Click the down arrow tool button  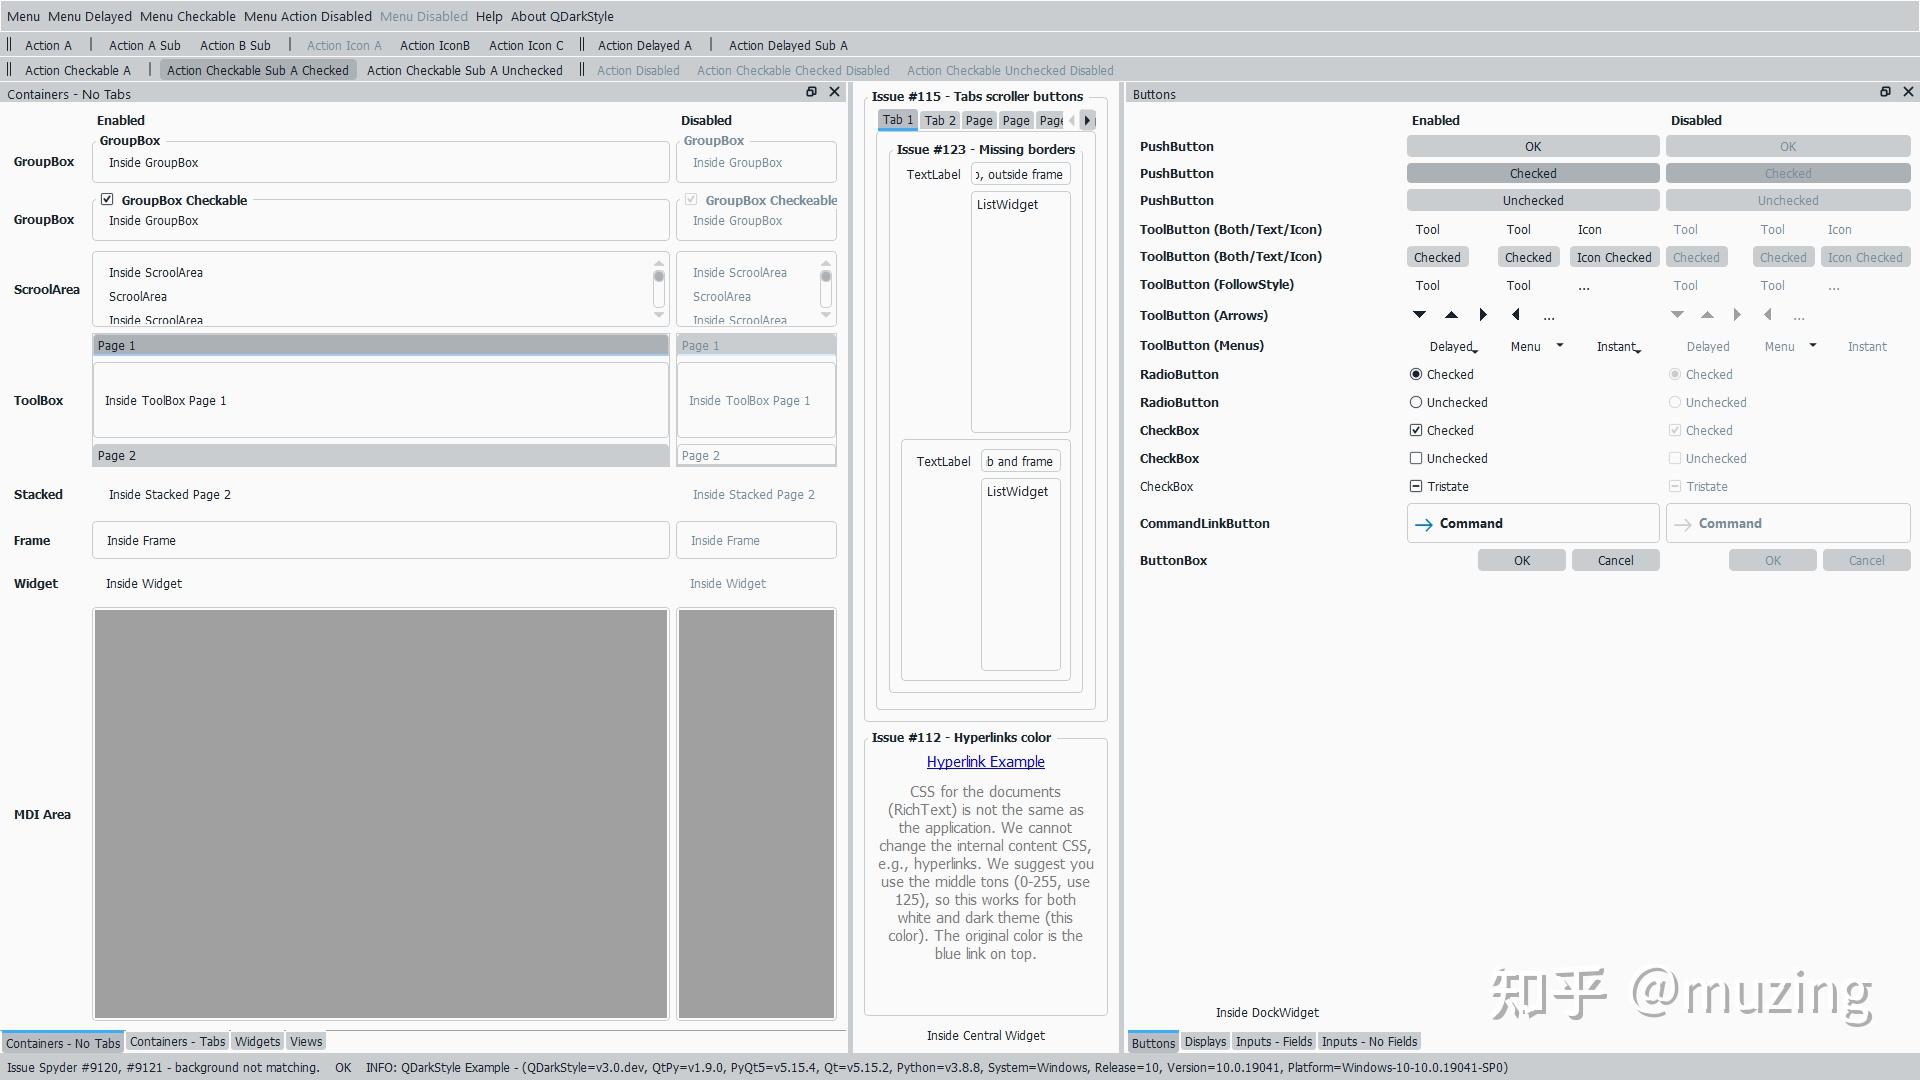pyautogui.click(x=1418, y=315)
